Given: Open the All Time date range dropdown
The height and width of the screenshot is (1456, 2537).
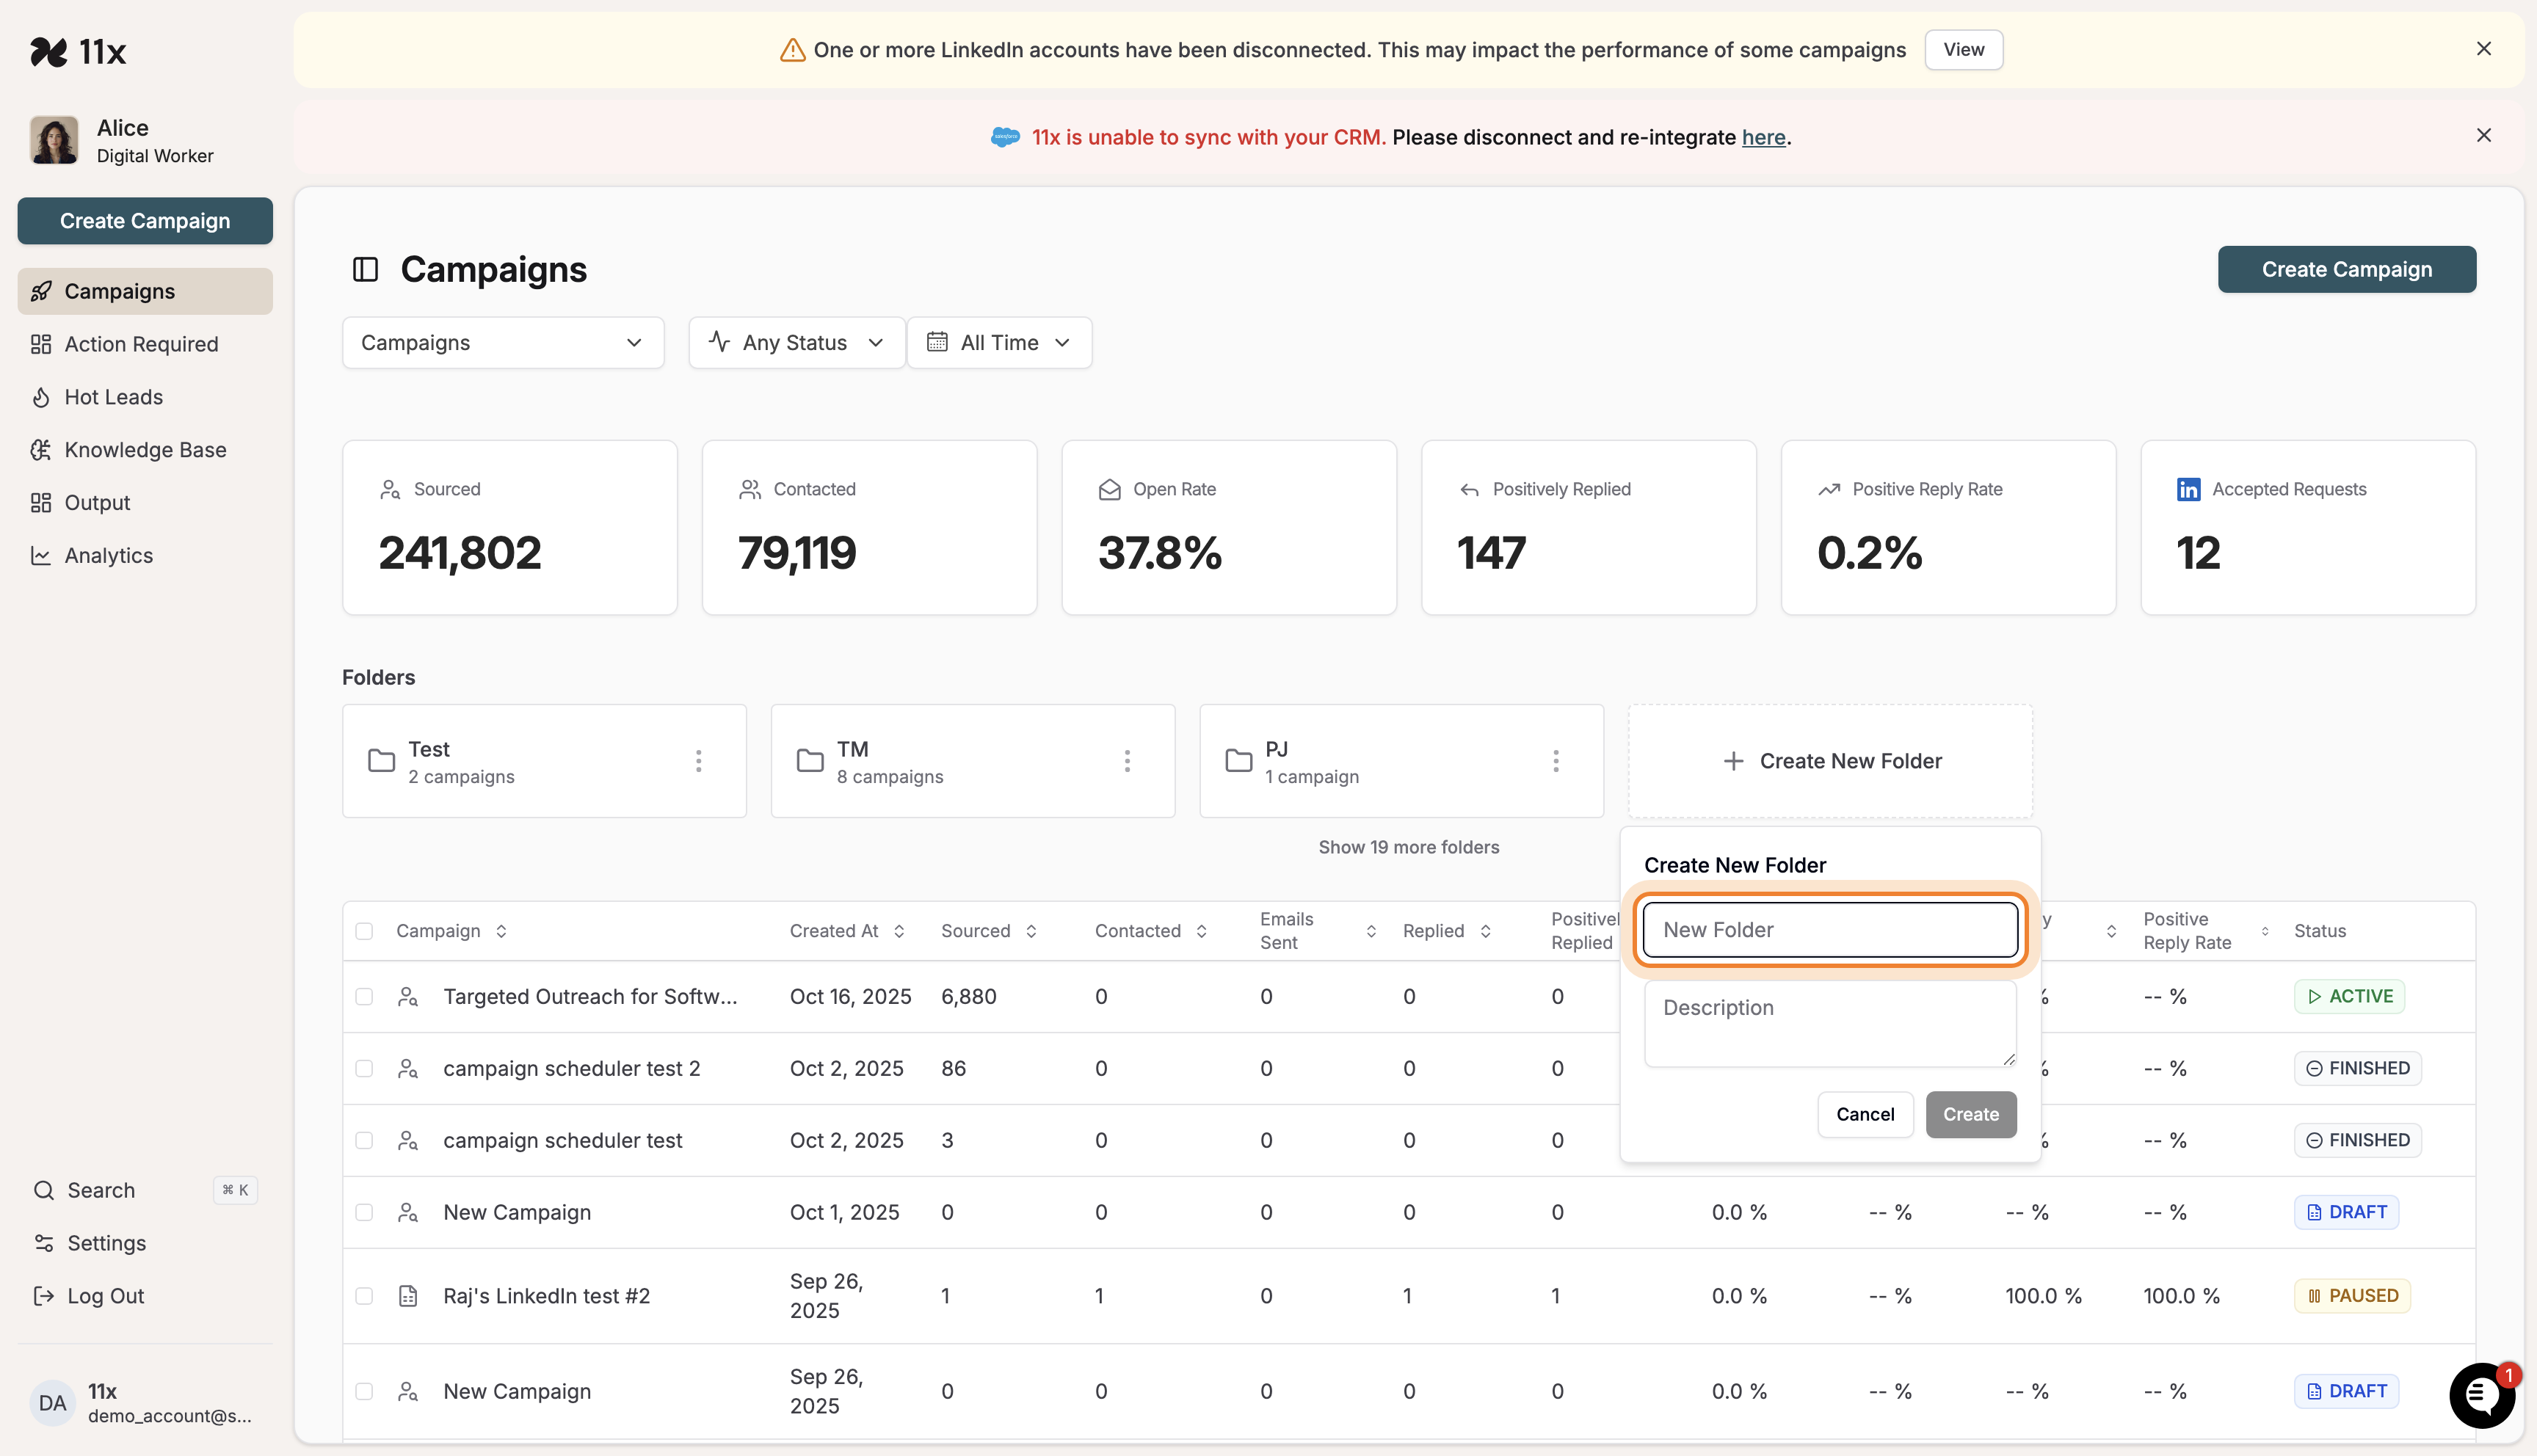Looking at the screenshot, I should tap(999, 343).
